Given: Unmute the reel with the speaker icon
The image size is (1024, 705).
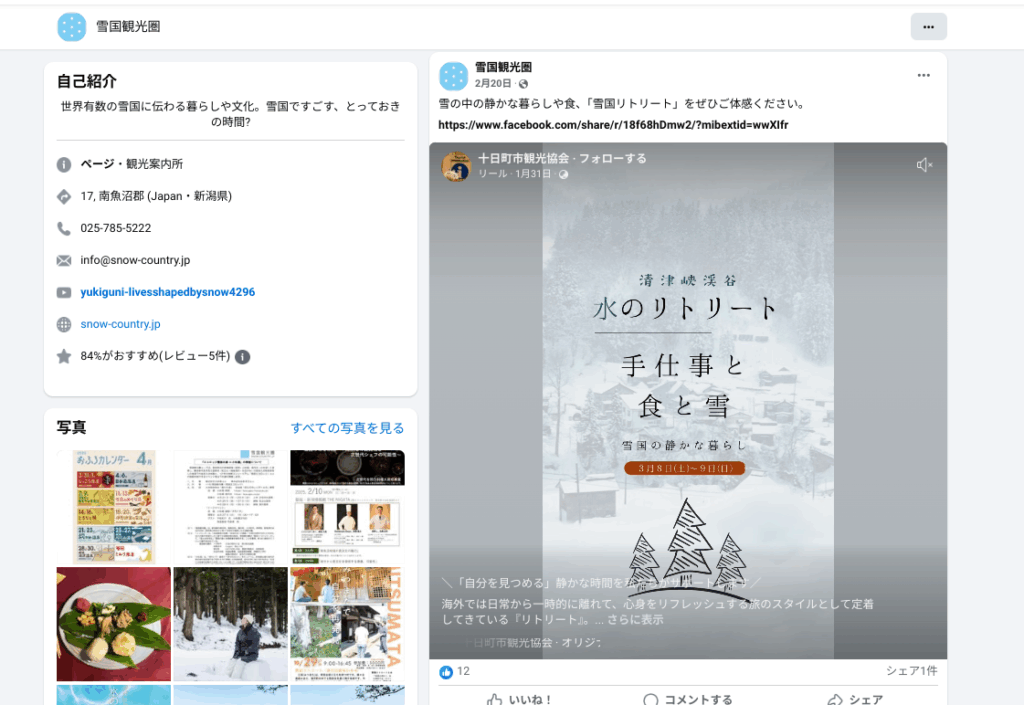Looking at the screenshot, I should (x=924, y=165).
